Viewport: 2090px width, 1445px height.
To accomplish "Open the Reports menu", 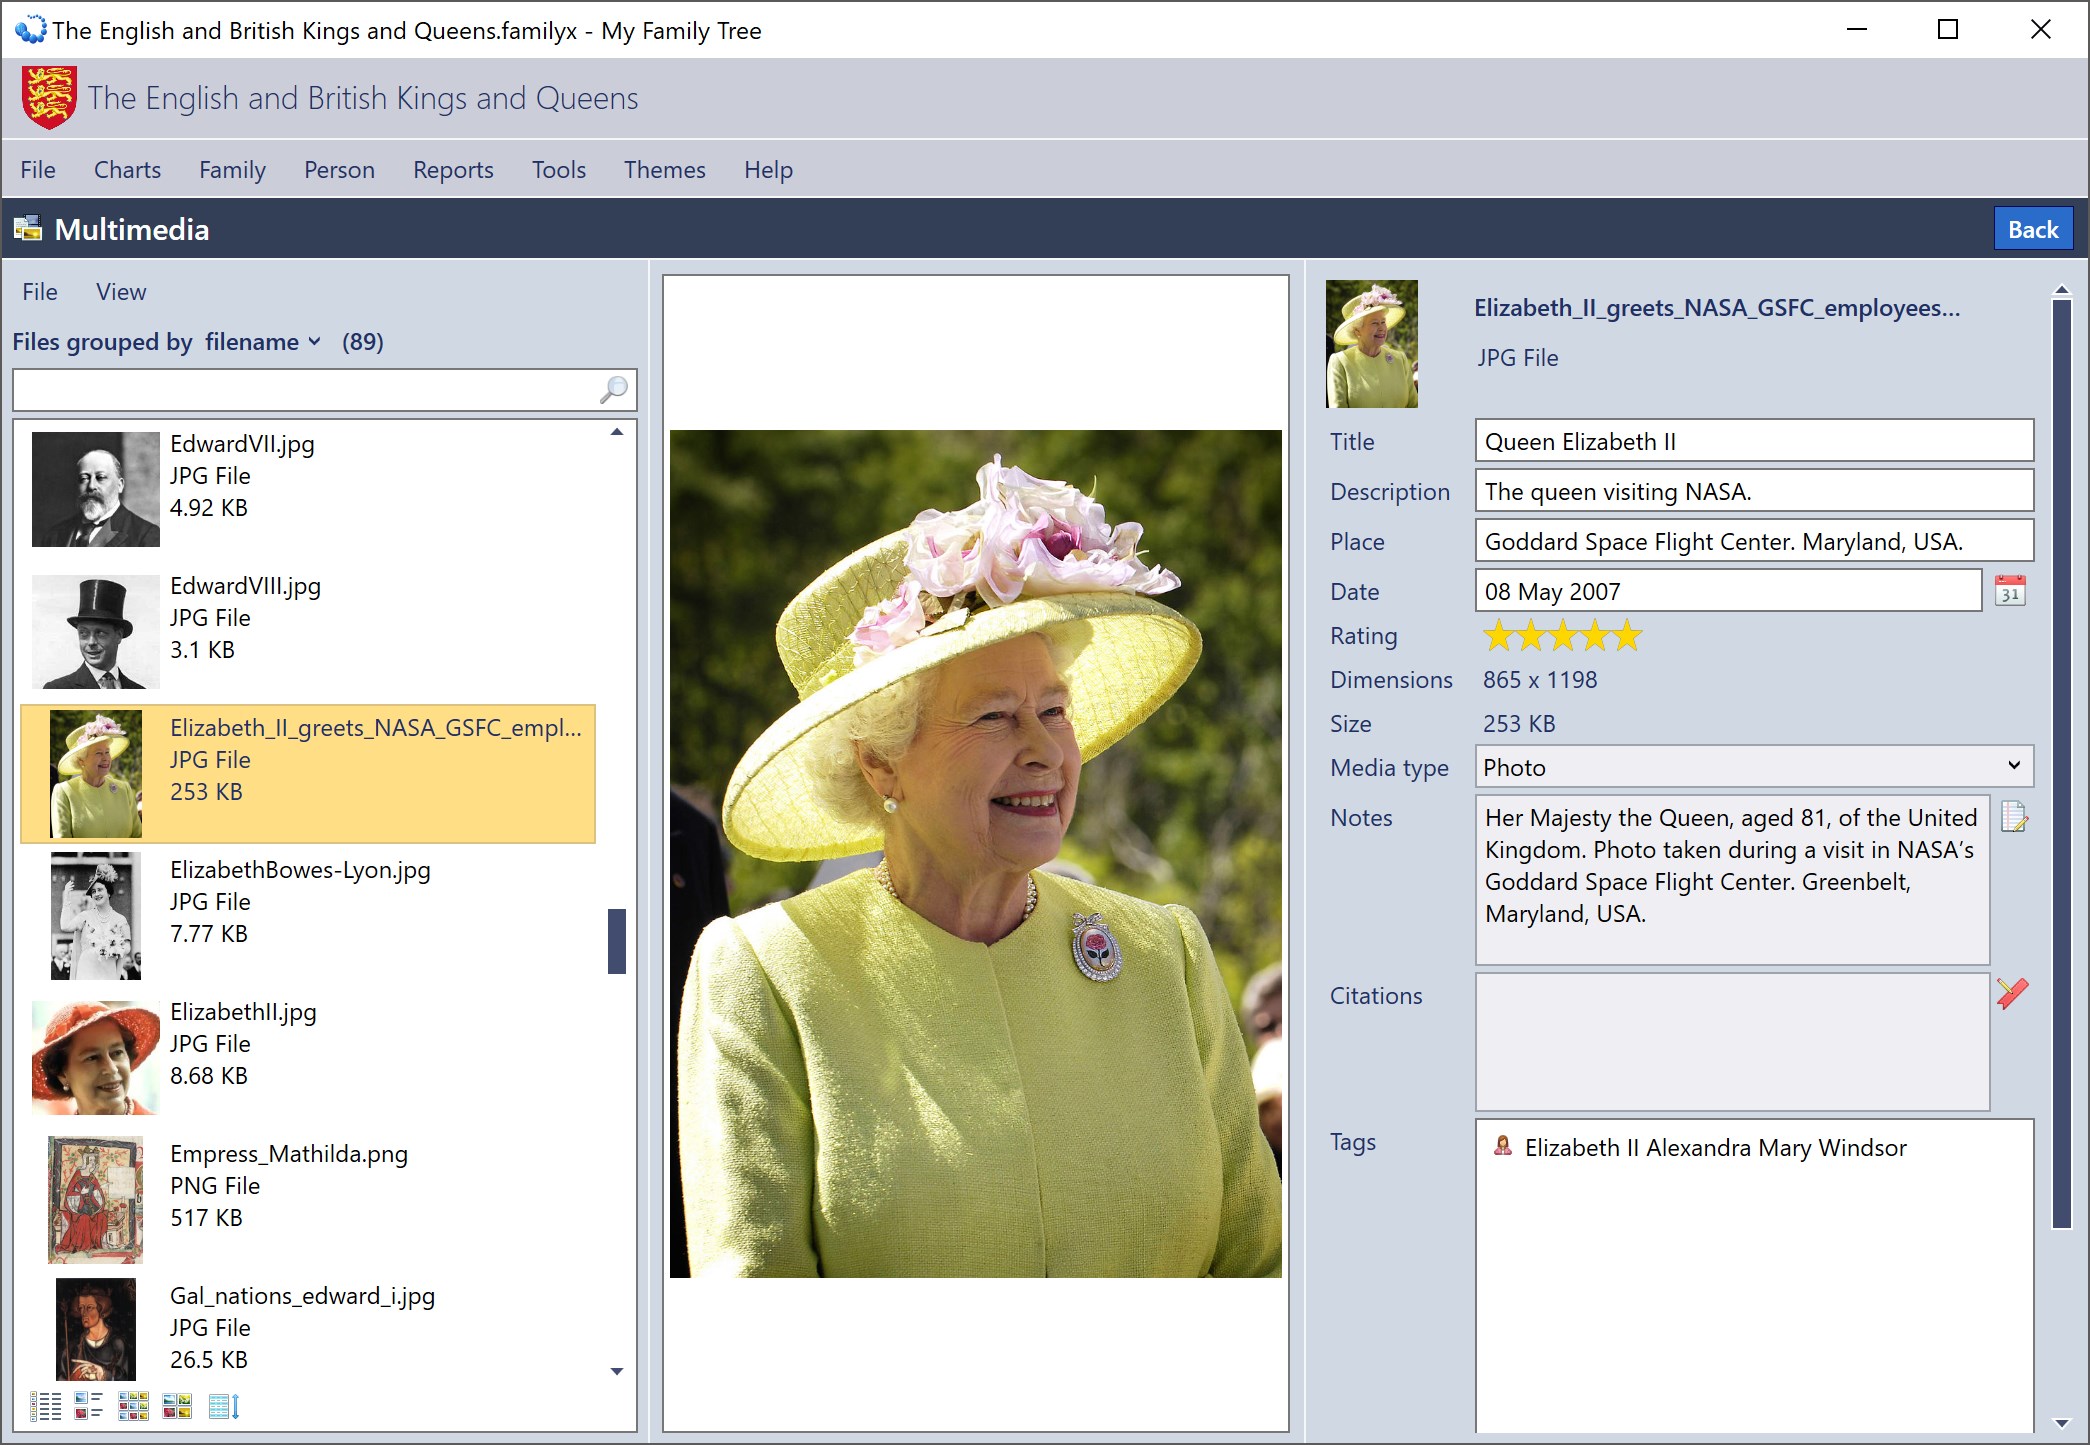I will pyautogui.click(x=453, y=170).
